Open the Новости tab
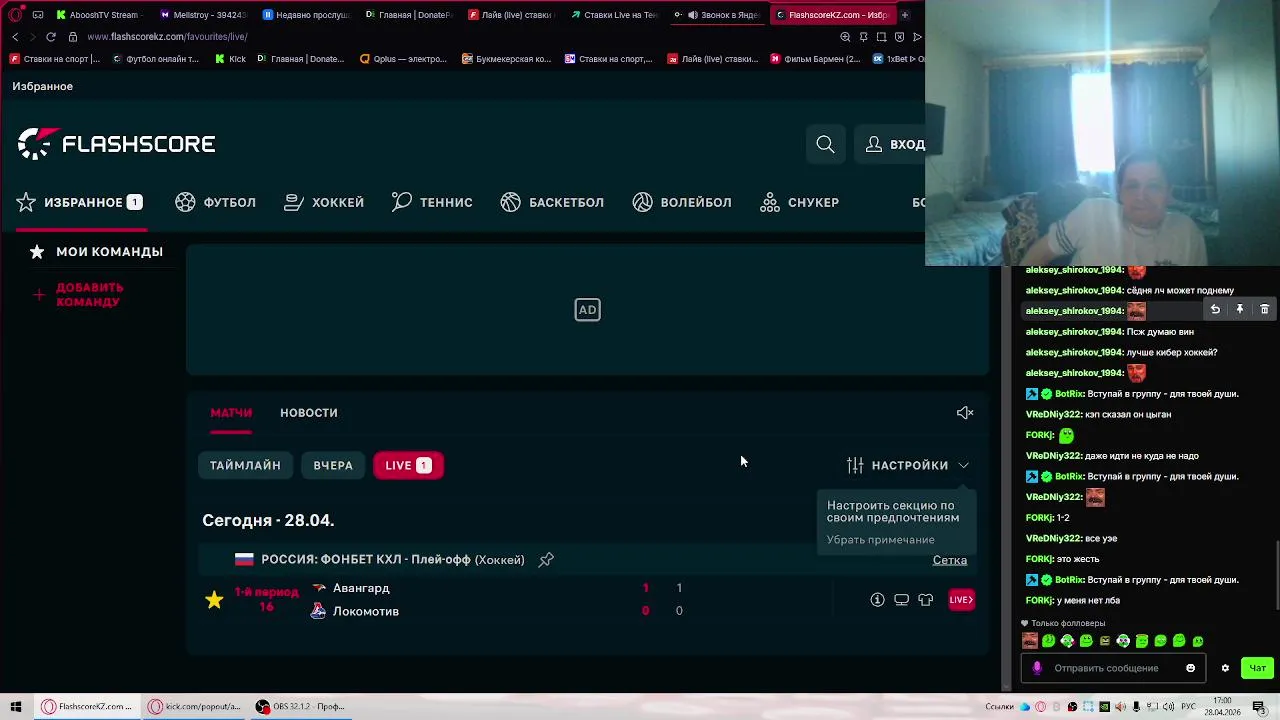This screenshot has height=720, width=1280. tap(309, 413)
